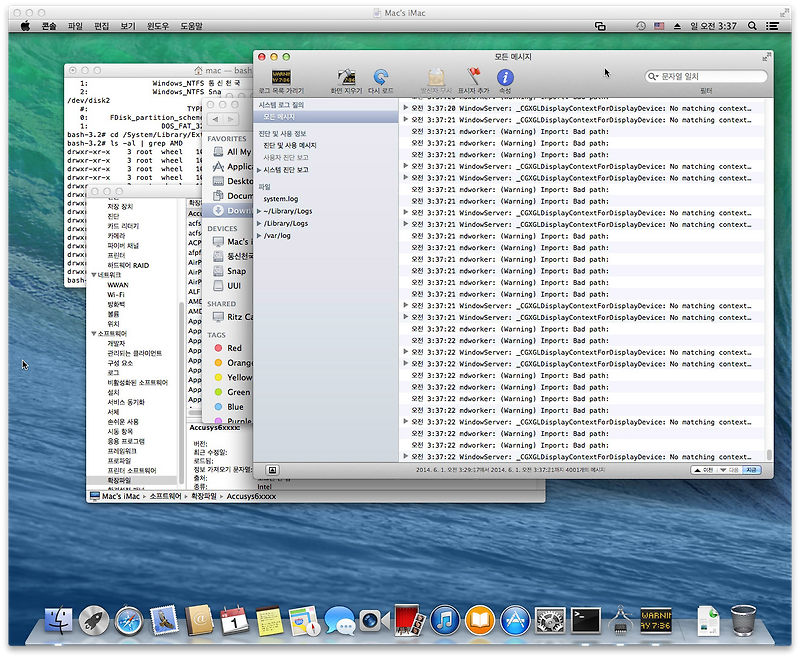800x658 pixels.
Task: Click the 지금 (Now) button
Action: [752, 470]
